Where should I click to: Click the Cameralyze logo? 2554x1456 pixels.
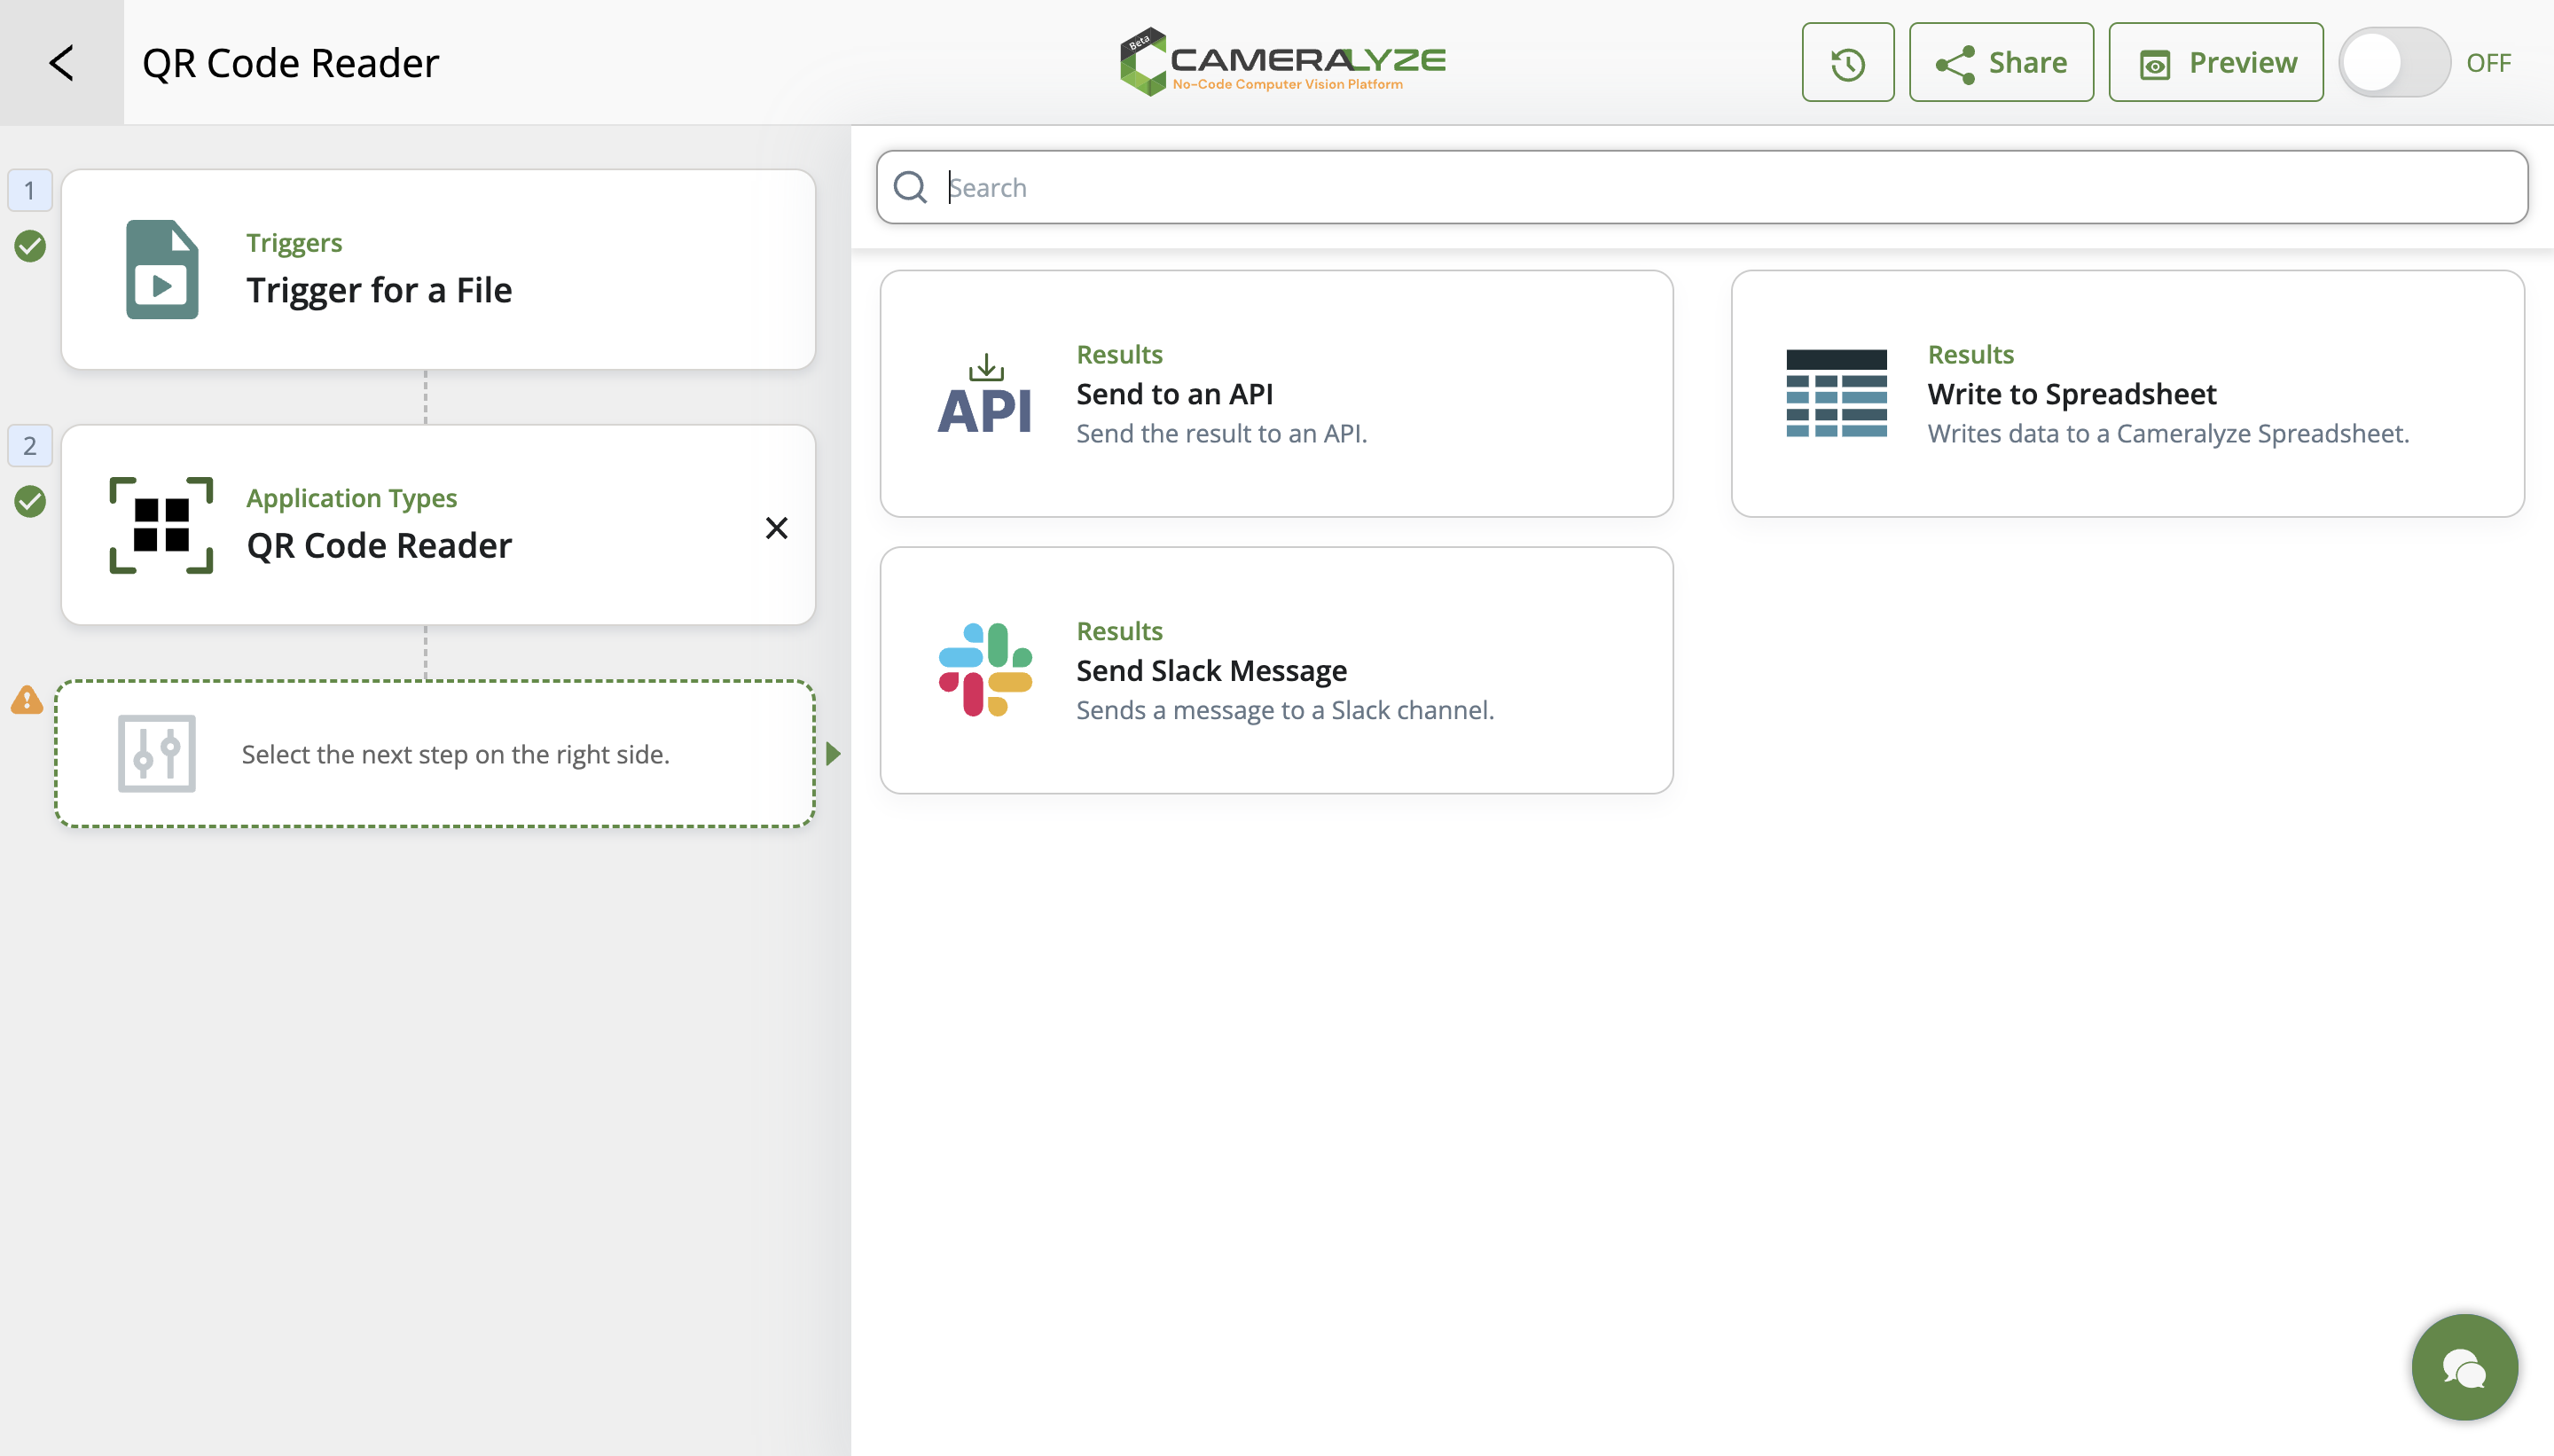pyautogui.click(x=1282, y=62)
